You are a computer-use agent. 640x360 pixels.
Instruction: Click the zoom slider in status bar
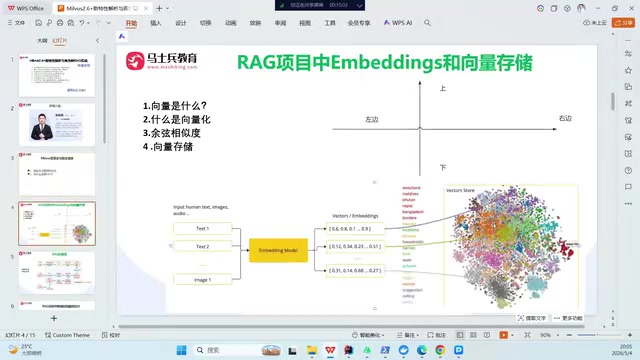tap(600, 335)
